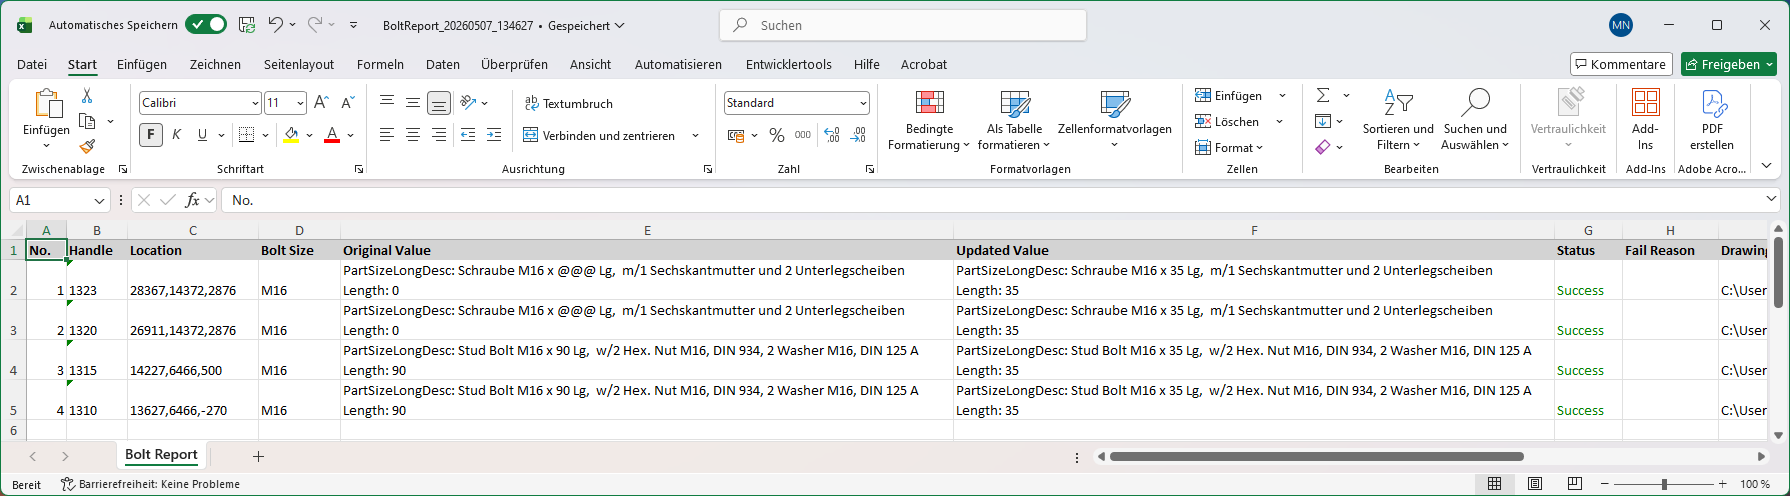Viewport: 1790px width, 496px height.
Task: Toggle the Automatisches Speichern switch
Action: pos(206,25)
